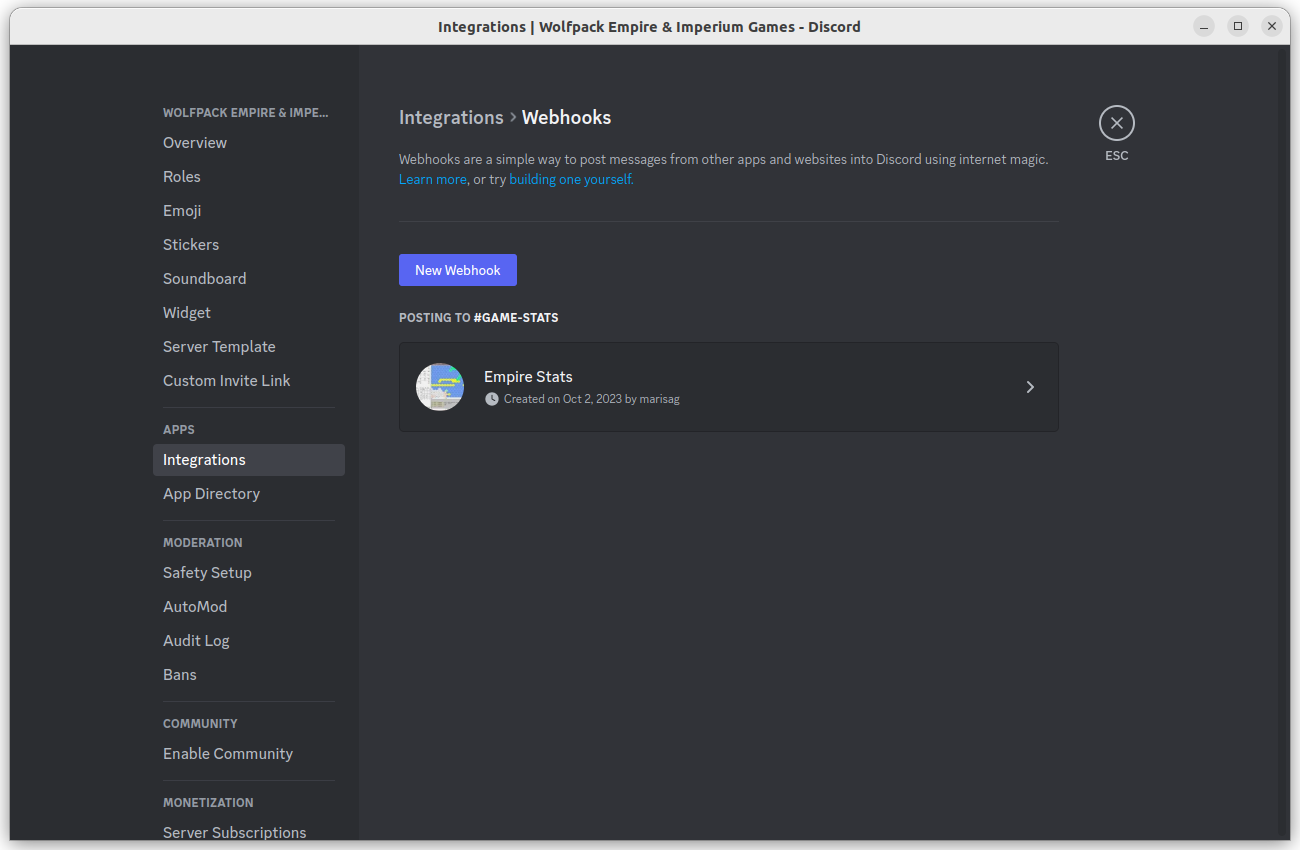Open the Overview settings page
Viewport: 1300px width, 850px height.
[x=249, y=143]
